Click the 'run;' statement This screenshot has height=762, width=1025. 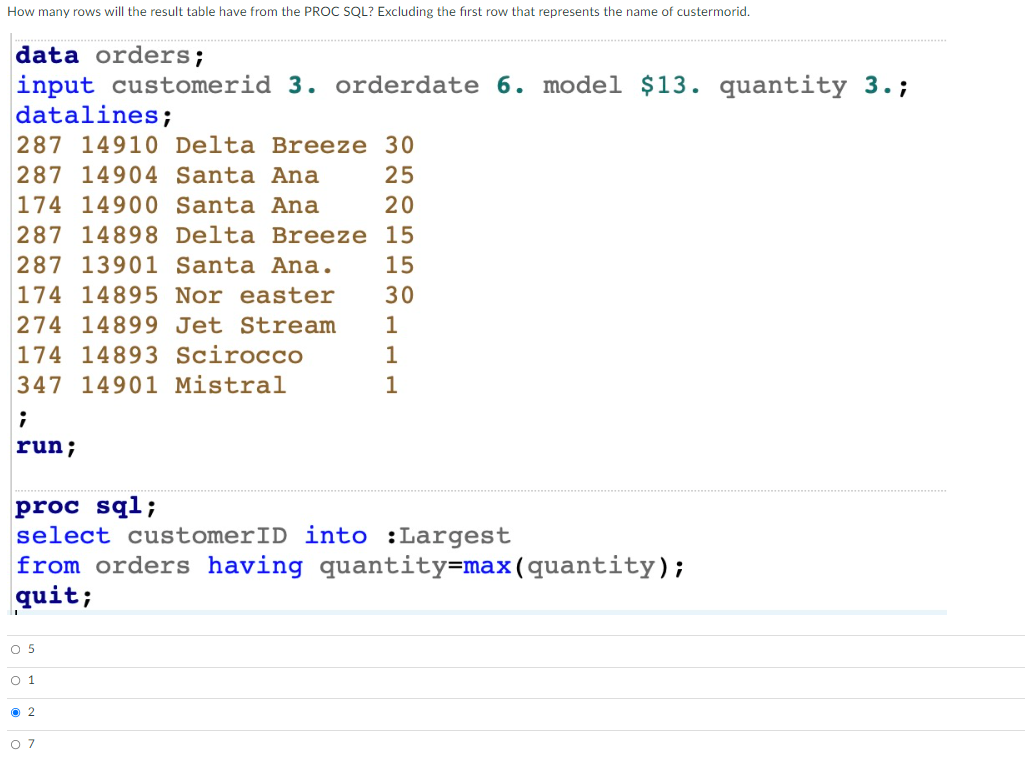[x=46, y=446]
